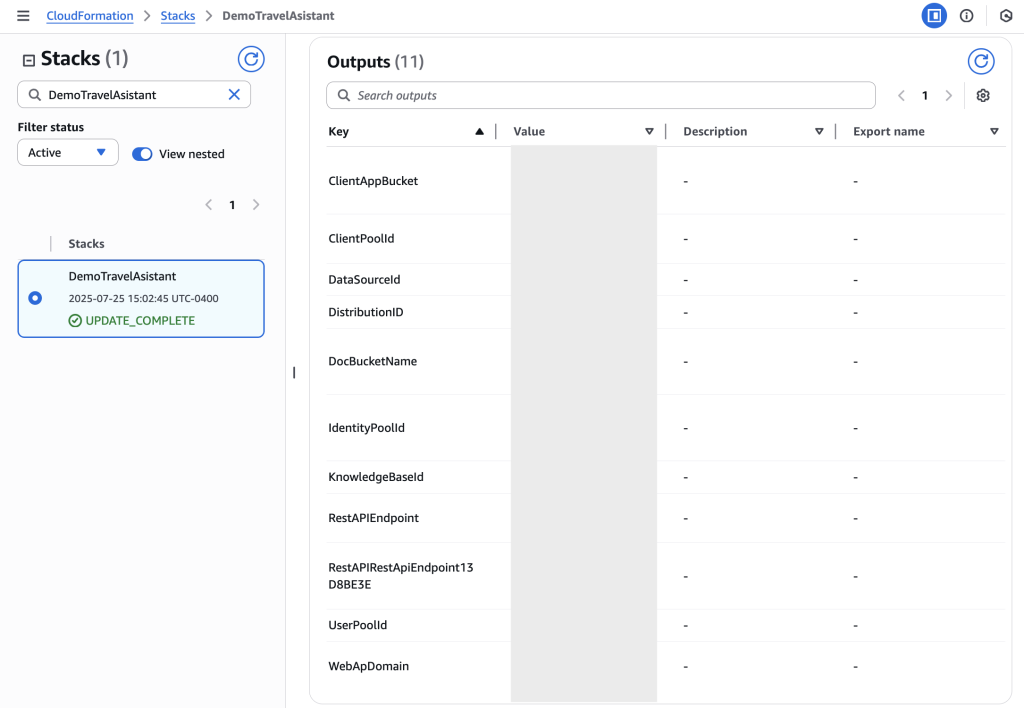
Task: Click the DistributionID key cell
Action: tap(366, 312)
